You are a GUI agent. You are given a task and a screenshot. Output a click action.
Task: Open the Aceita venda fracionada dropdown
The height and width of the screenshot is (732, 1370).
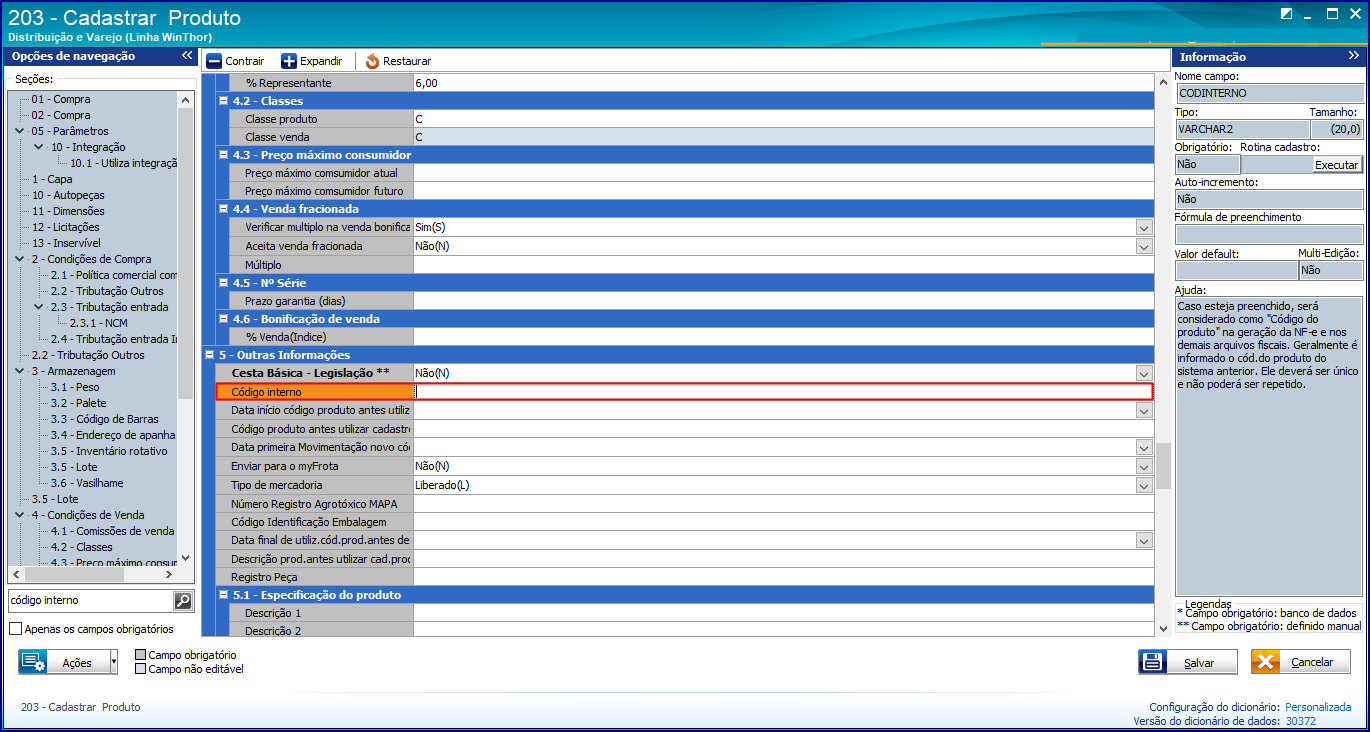pos(1144,246)
